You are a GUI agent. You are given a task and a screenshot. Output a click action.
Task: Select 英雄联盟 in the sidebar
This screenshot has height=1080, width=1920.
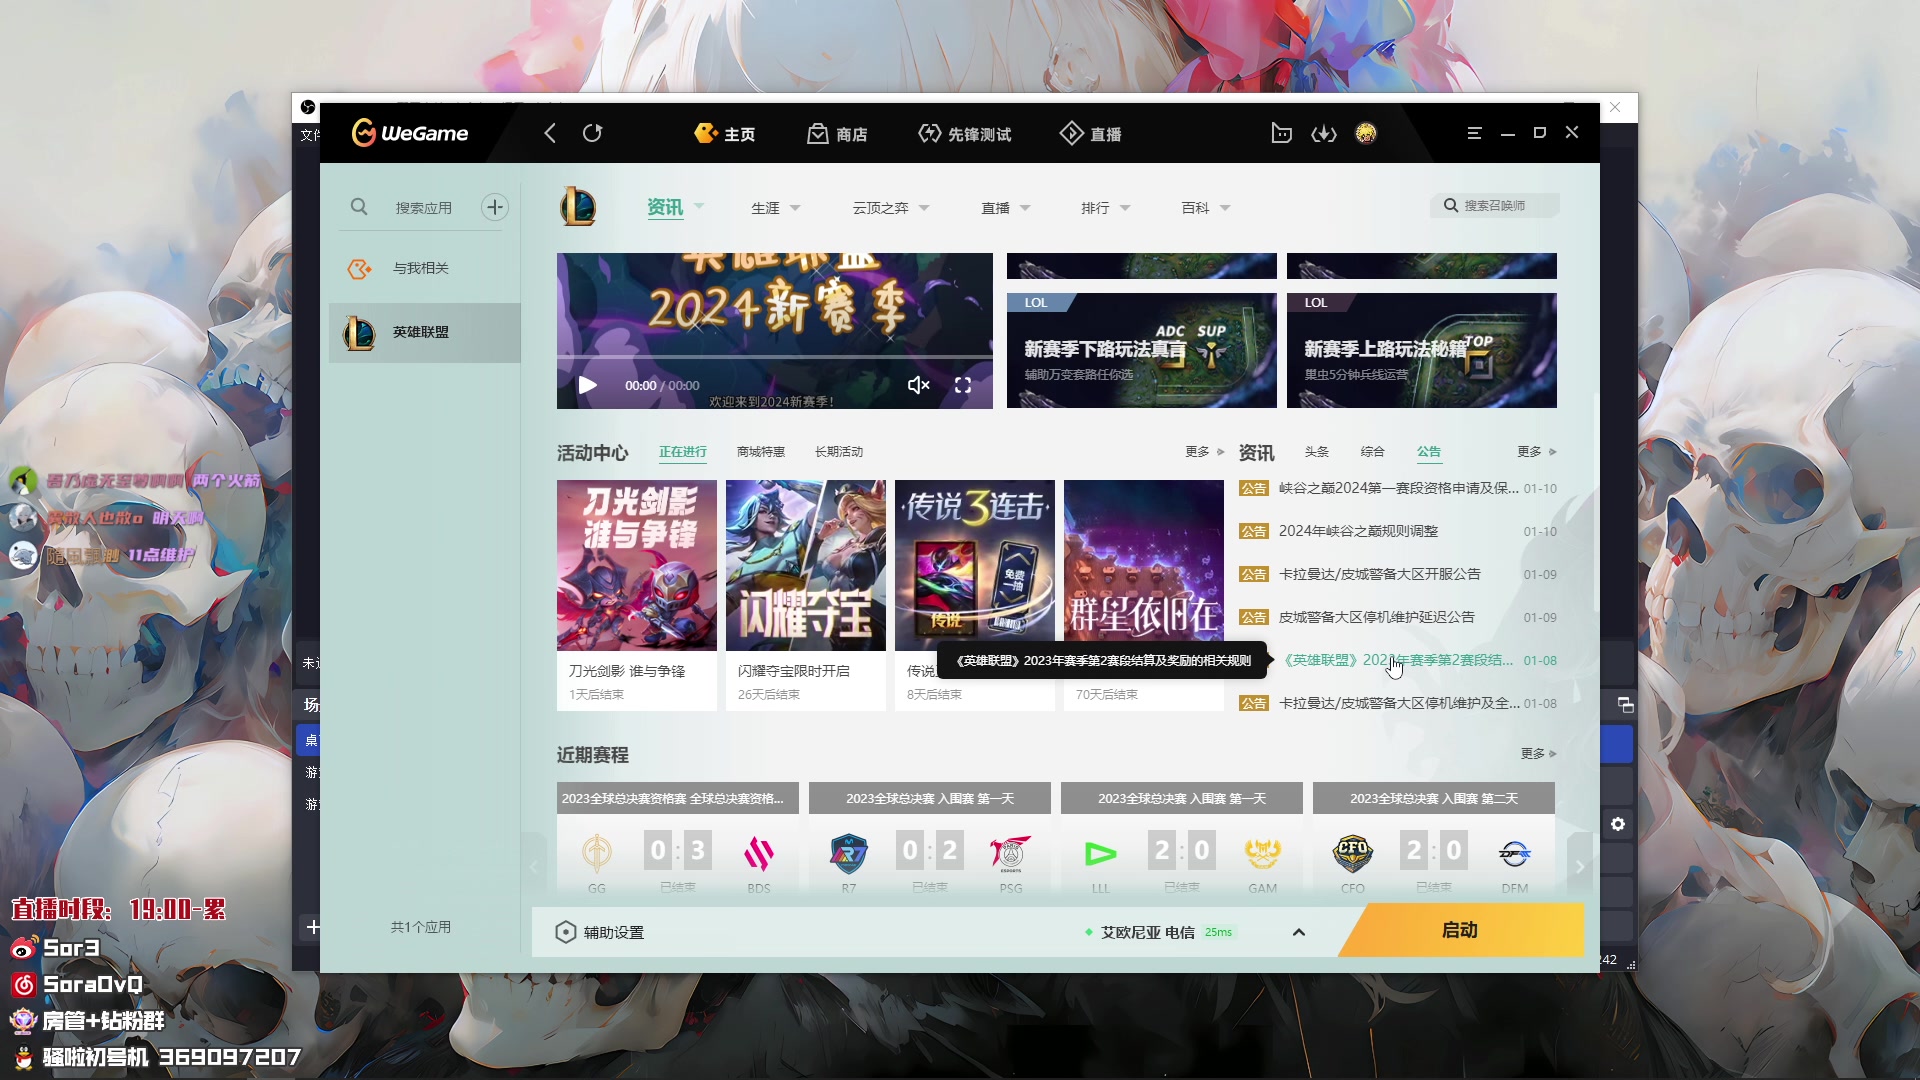[x=425, y=332]
